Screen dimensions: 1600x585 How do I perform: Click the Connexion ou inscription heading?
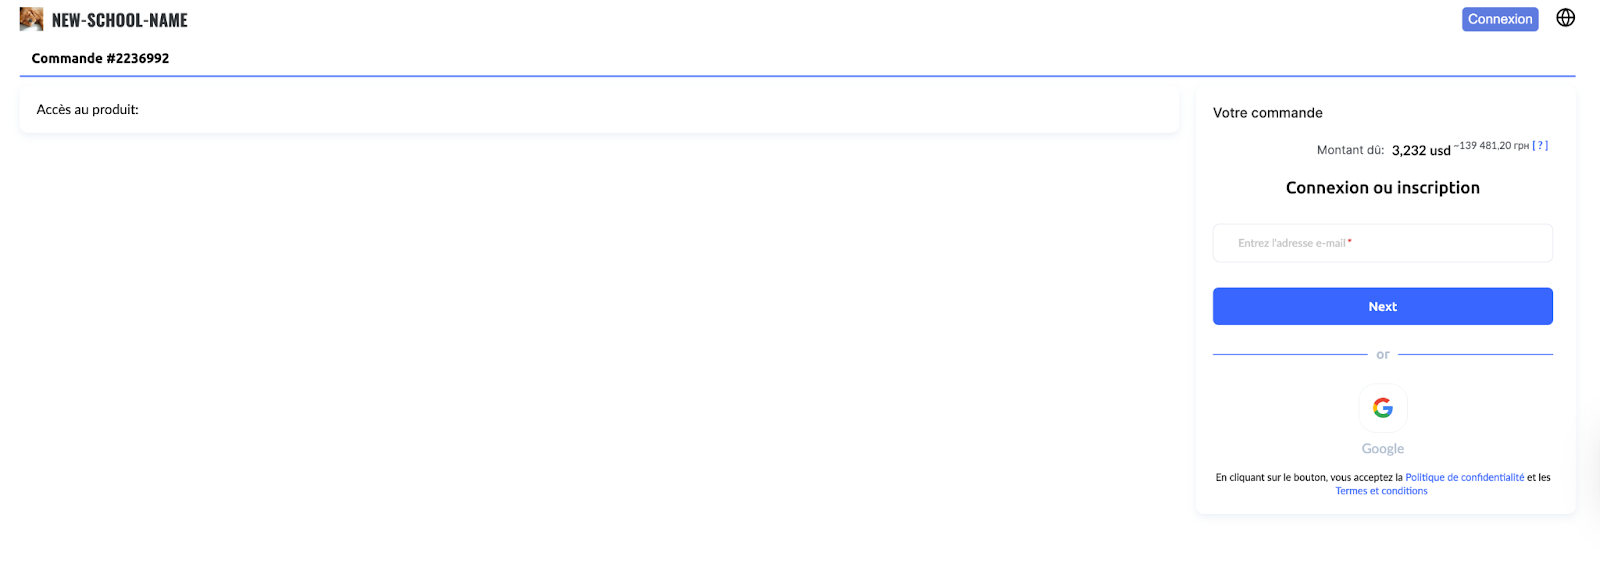point(1382,188)
